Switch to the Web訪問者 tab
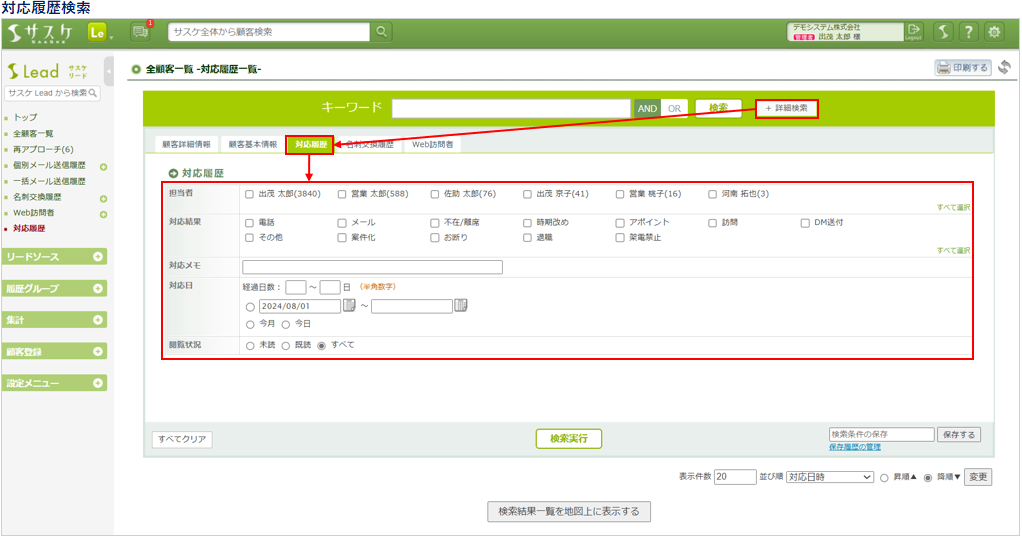The height and width of the screenshot is (538, 1022). [432, 144]
